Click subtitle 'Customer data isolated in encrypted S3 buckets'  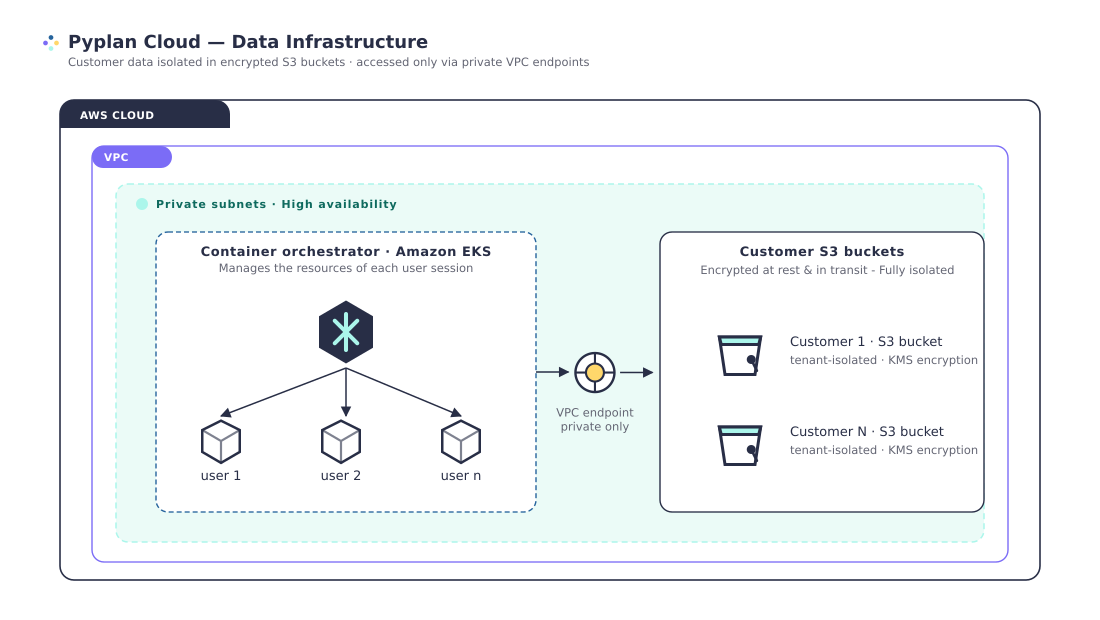click(206, 62)
